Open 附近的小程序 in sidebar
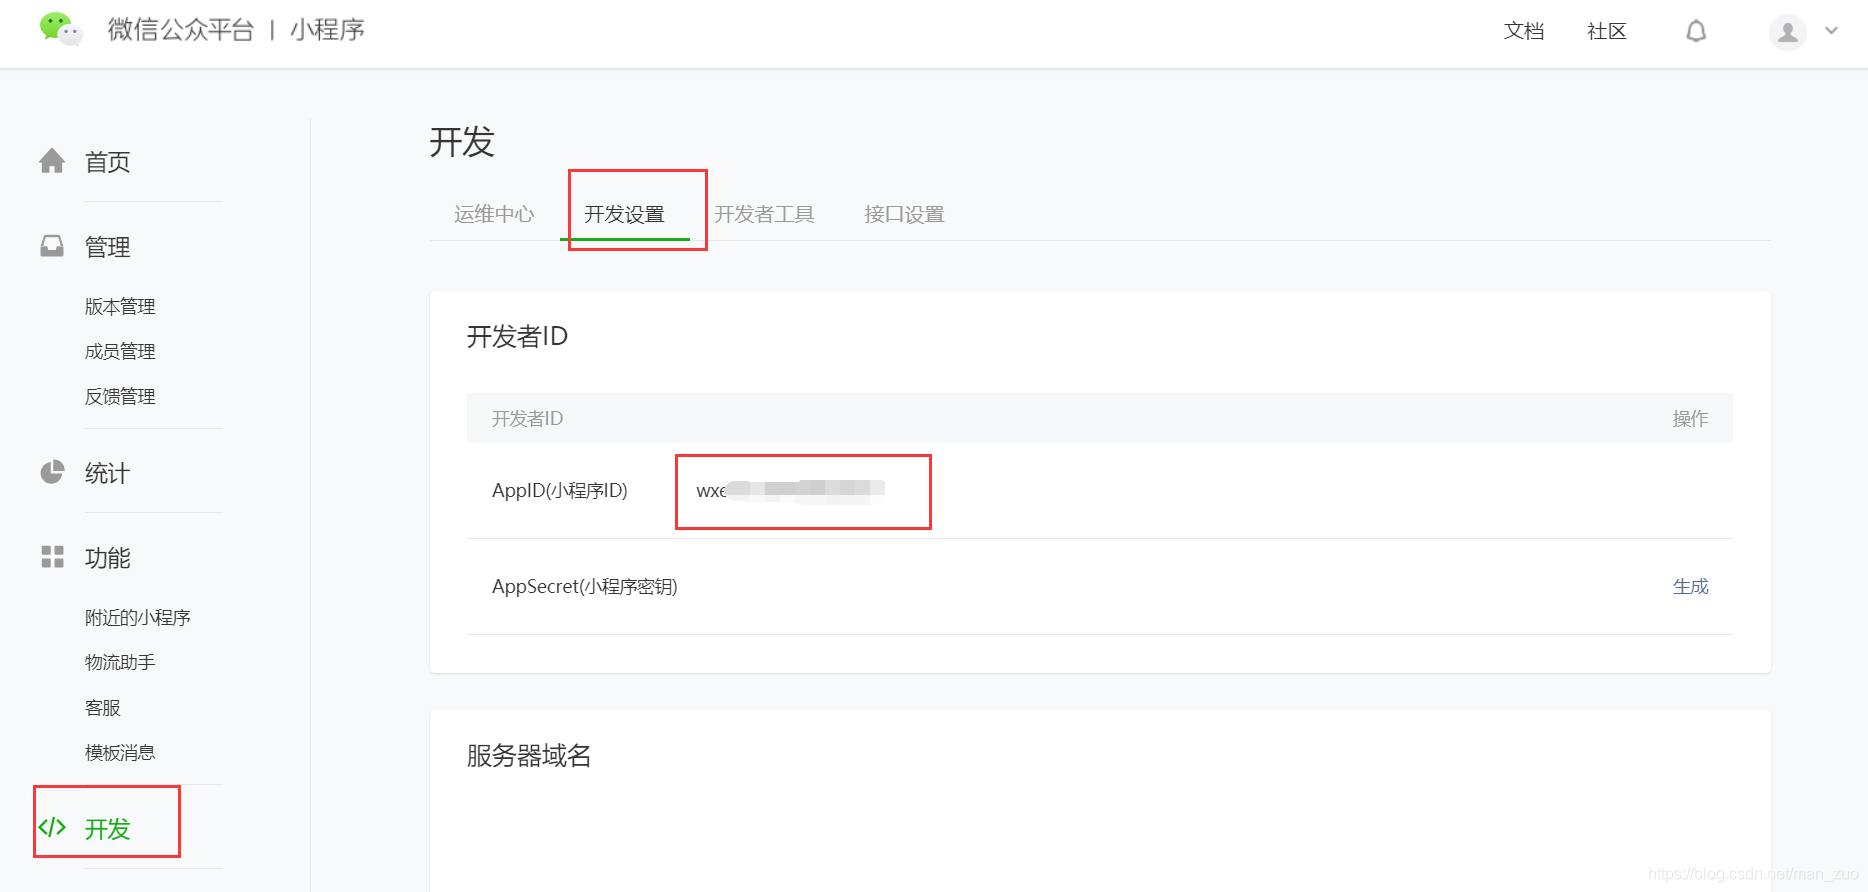The width and height of the screenshot is (1868, 892). coord(138,617)
